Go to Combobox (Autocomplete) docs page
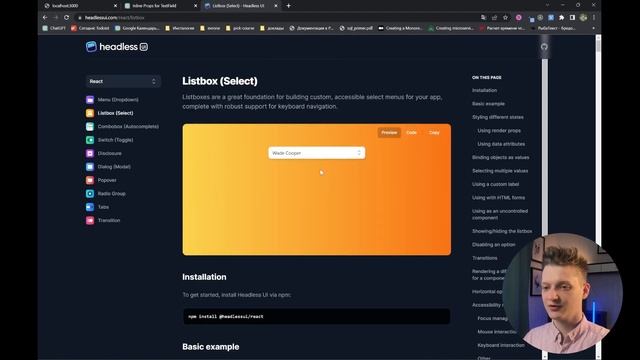640x360 pixels. [x=128, y=127]
